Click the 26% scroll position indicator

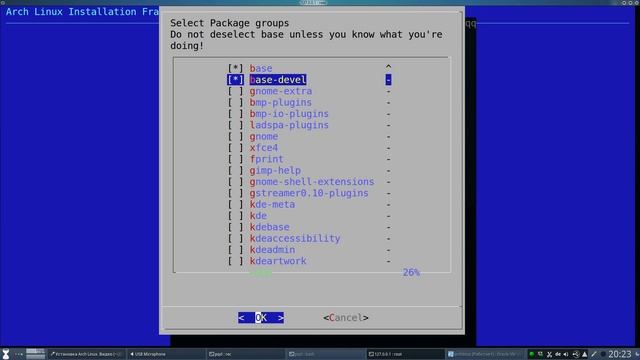point(411,272)
